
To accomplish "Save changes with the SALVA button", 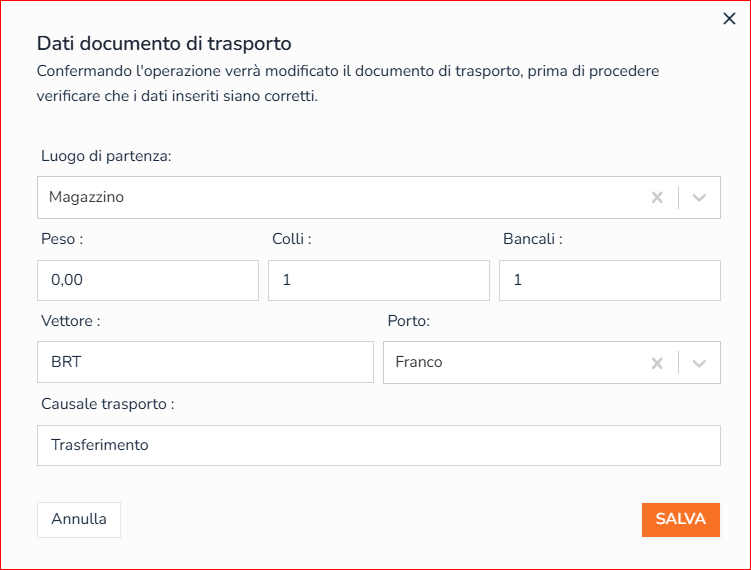I will click(x=680, y=519).
